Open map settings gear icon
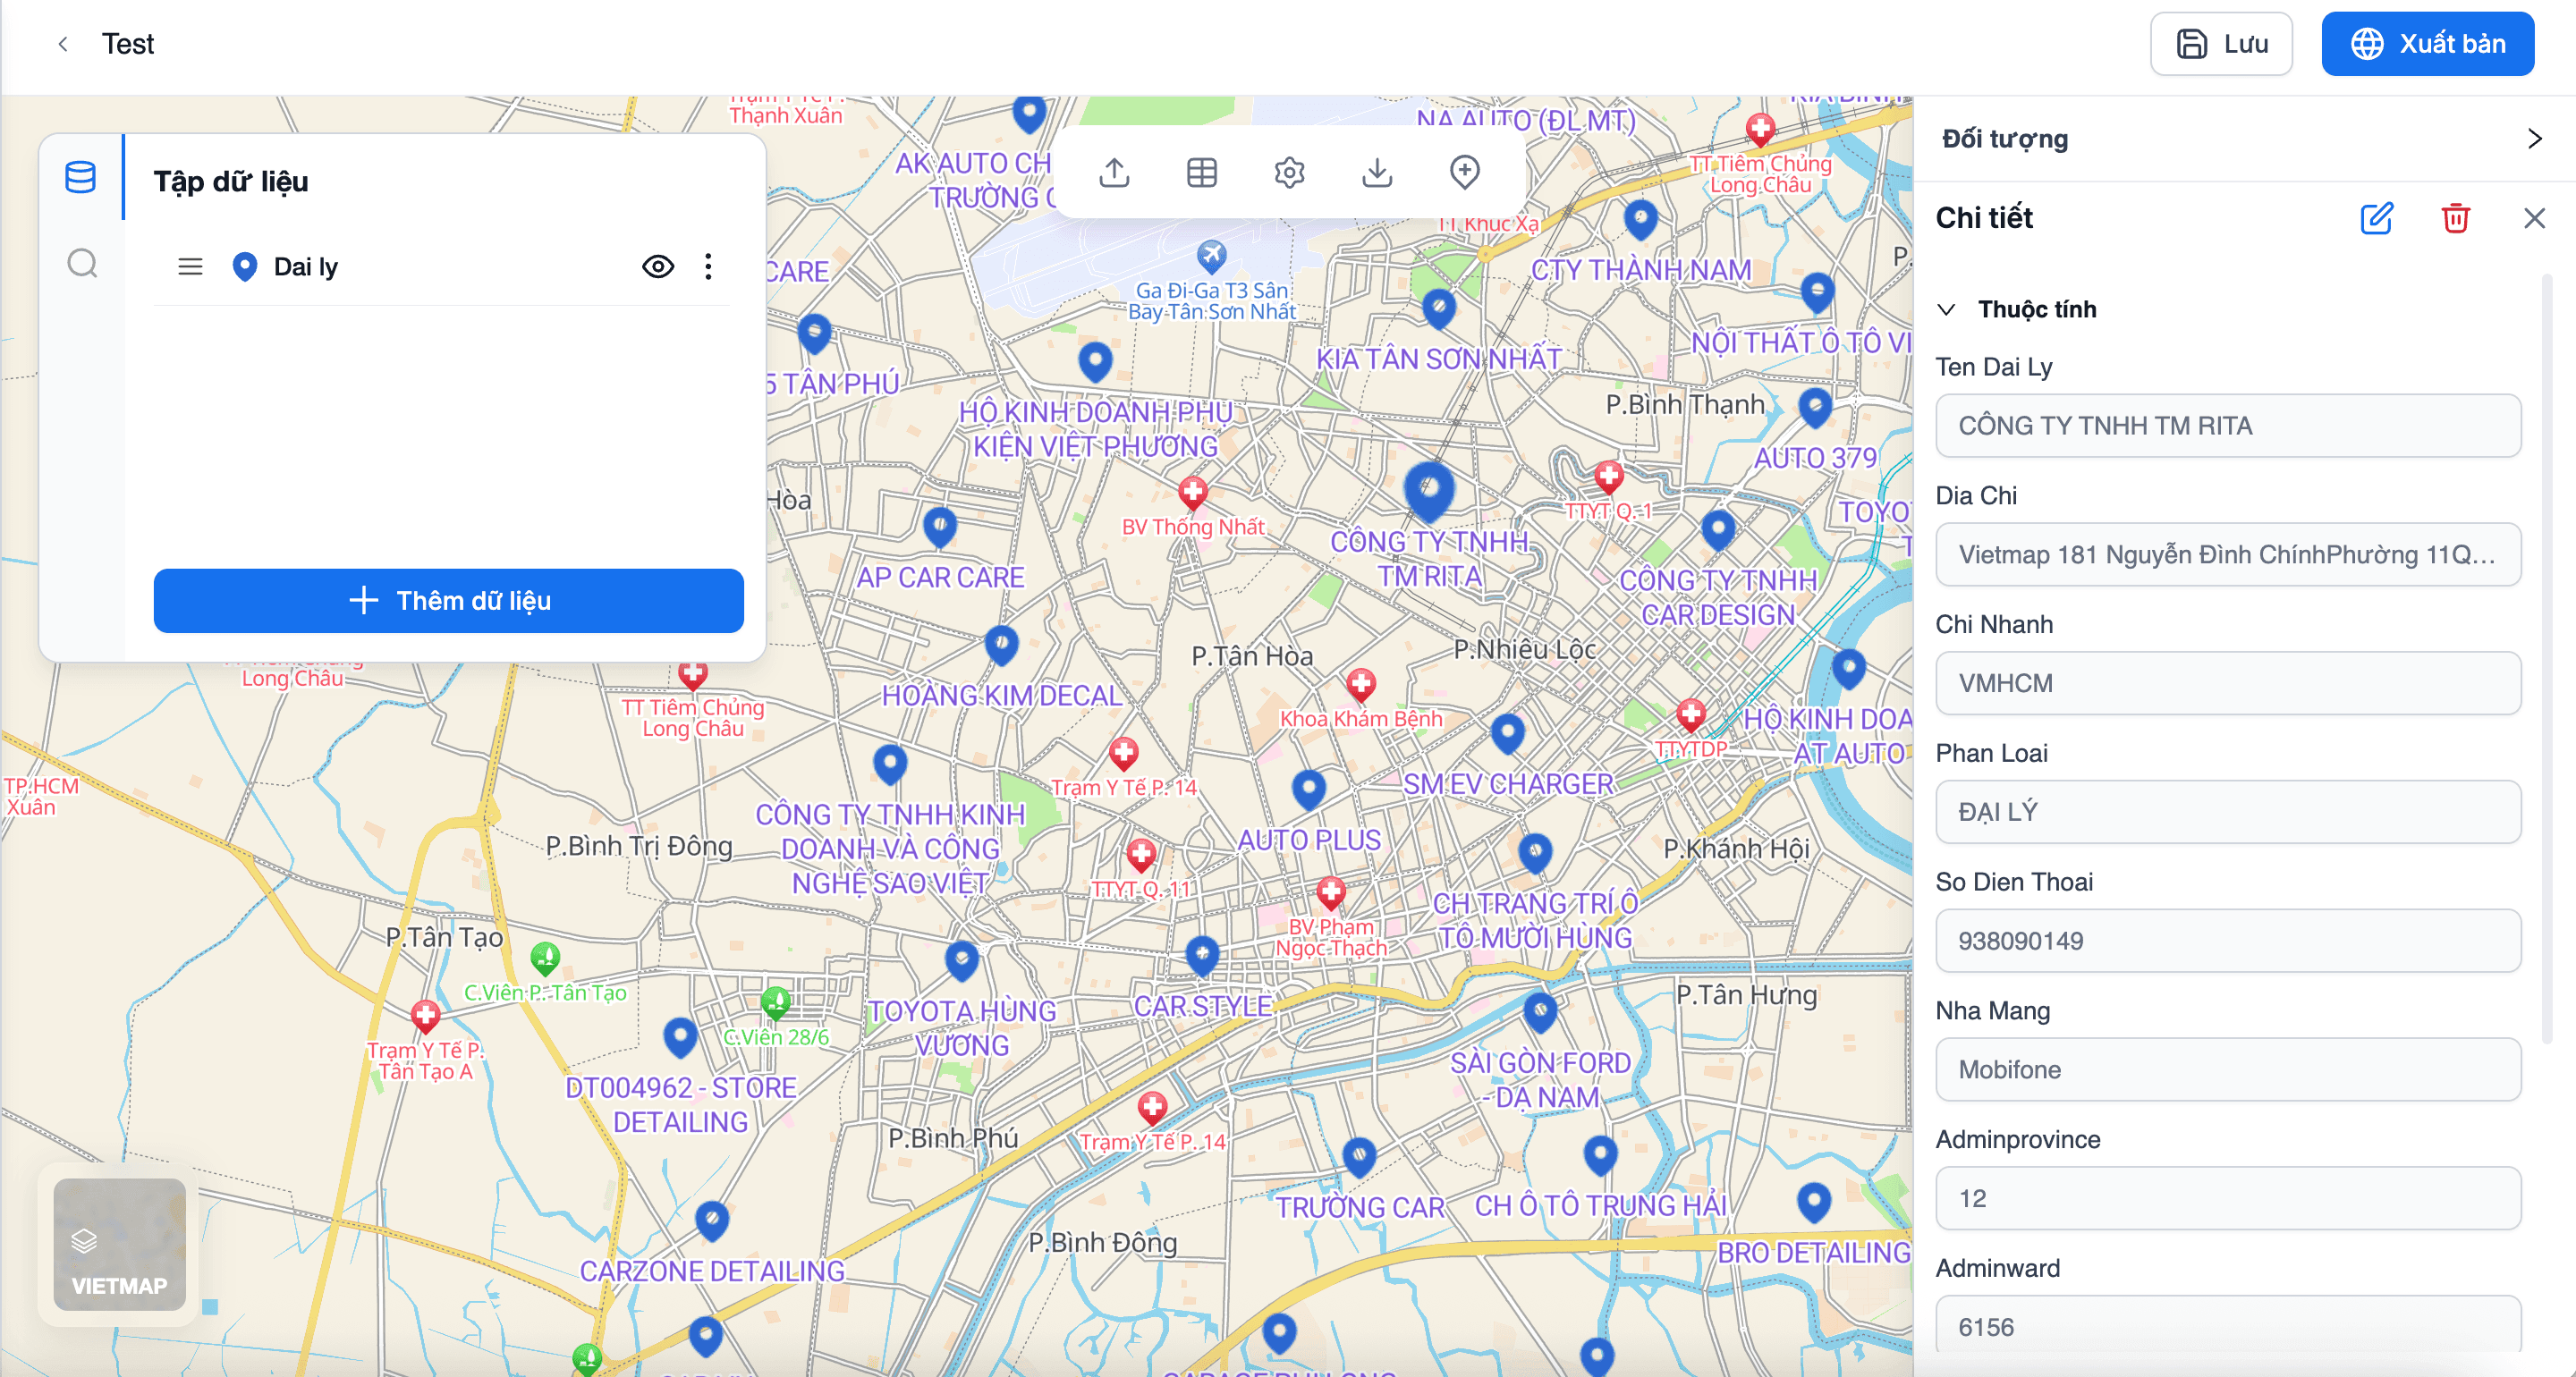The height and width of the screenshot is (1377, 2576). pyautogui.click(x=1289, y=172)
